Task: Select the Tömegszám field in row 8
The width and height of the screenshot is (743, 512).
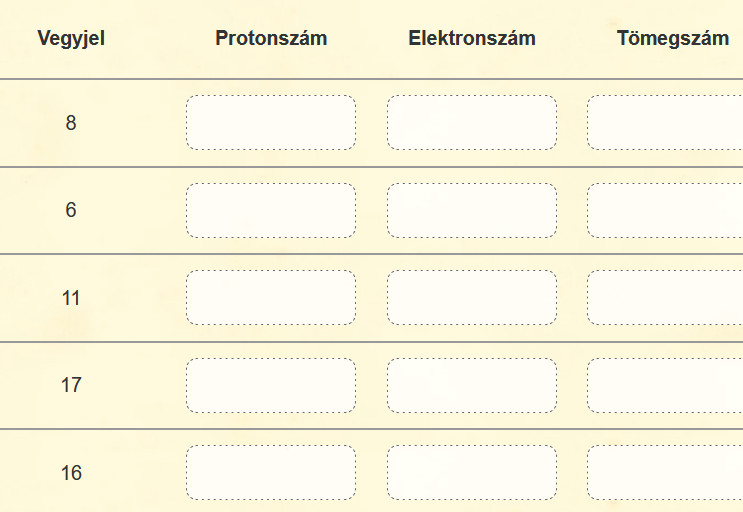Action: 665,123
